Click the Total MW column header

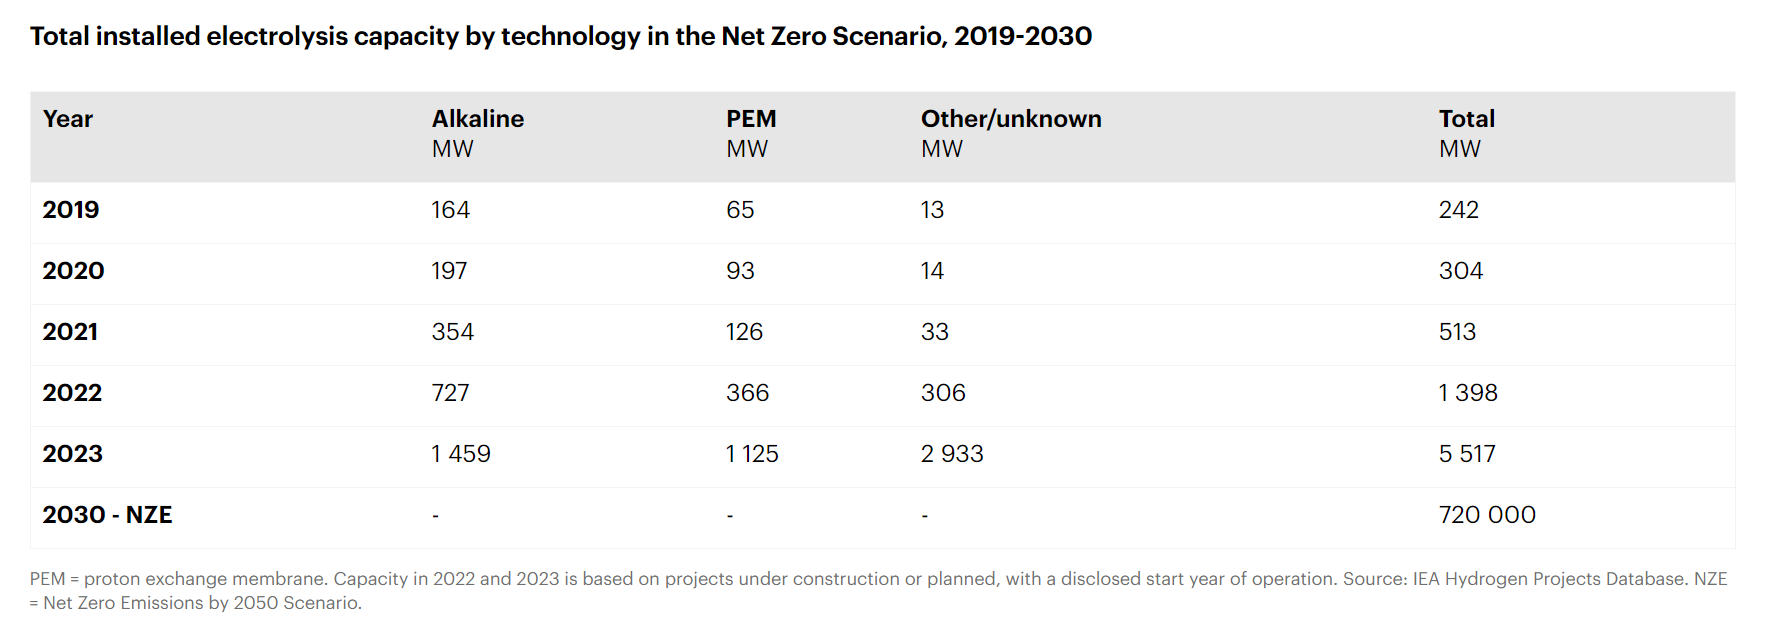click(1466, 133)
